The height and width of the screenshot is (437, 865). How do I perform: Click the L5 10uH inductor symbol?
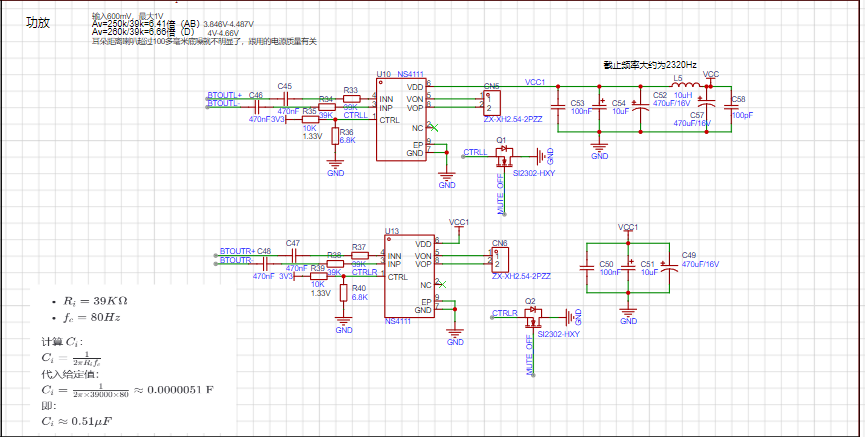(x=686, y=85)
